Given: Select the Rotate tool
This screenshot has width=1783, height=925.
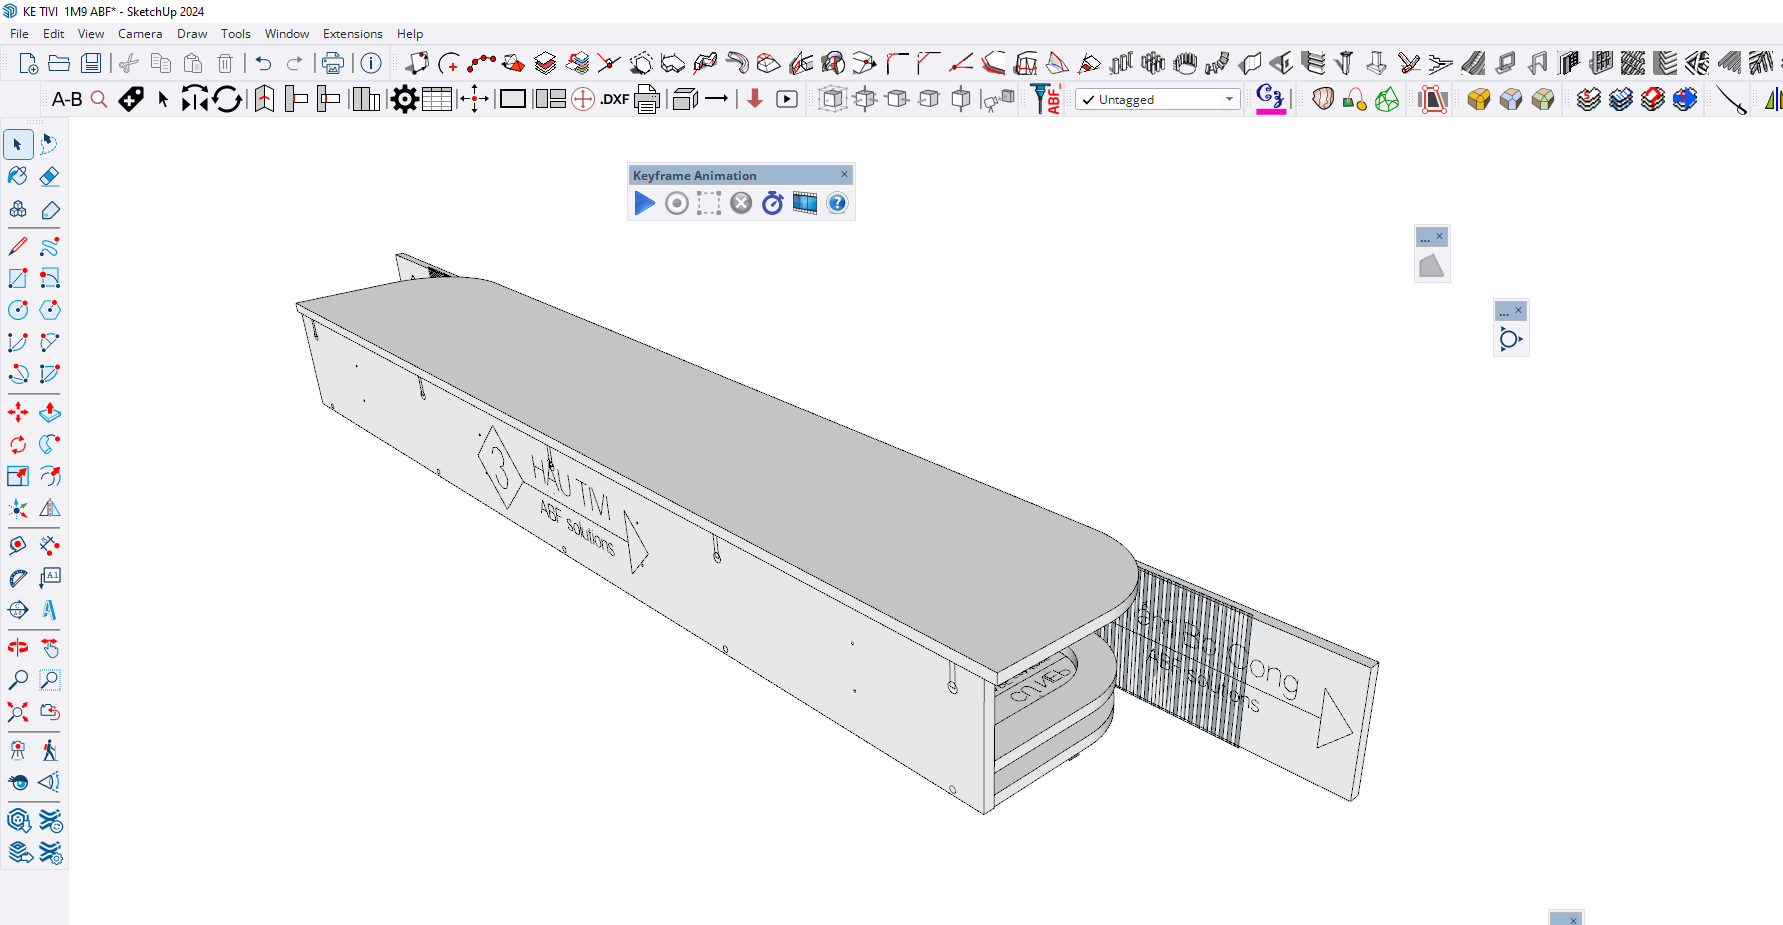Looking at the screenshot, I should tap(18, 444).
